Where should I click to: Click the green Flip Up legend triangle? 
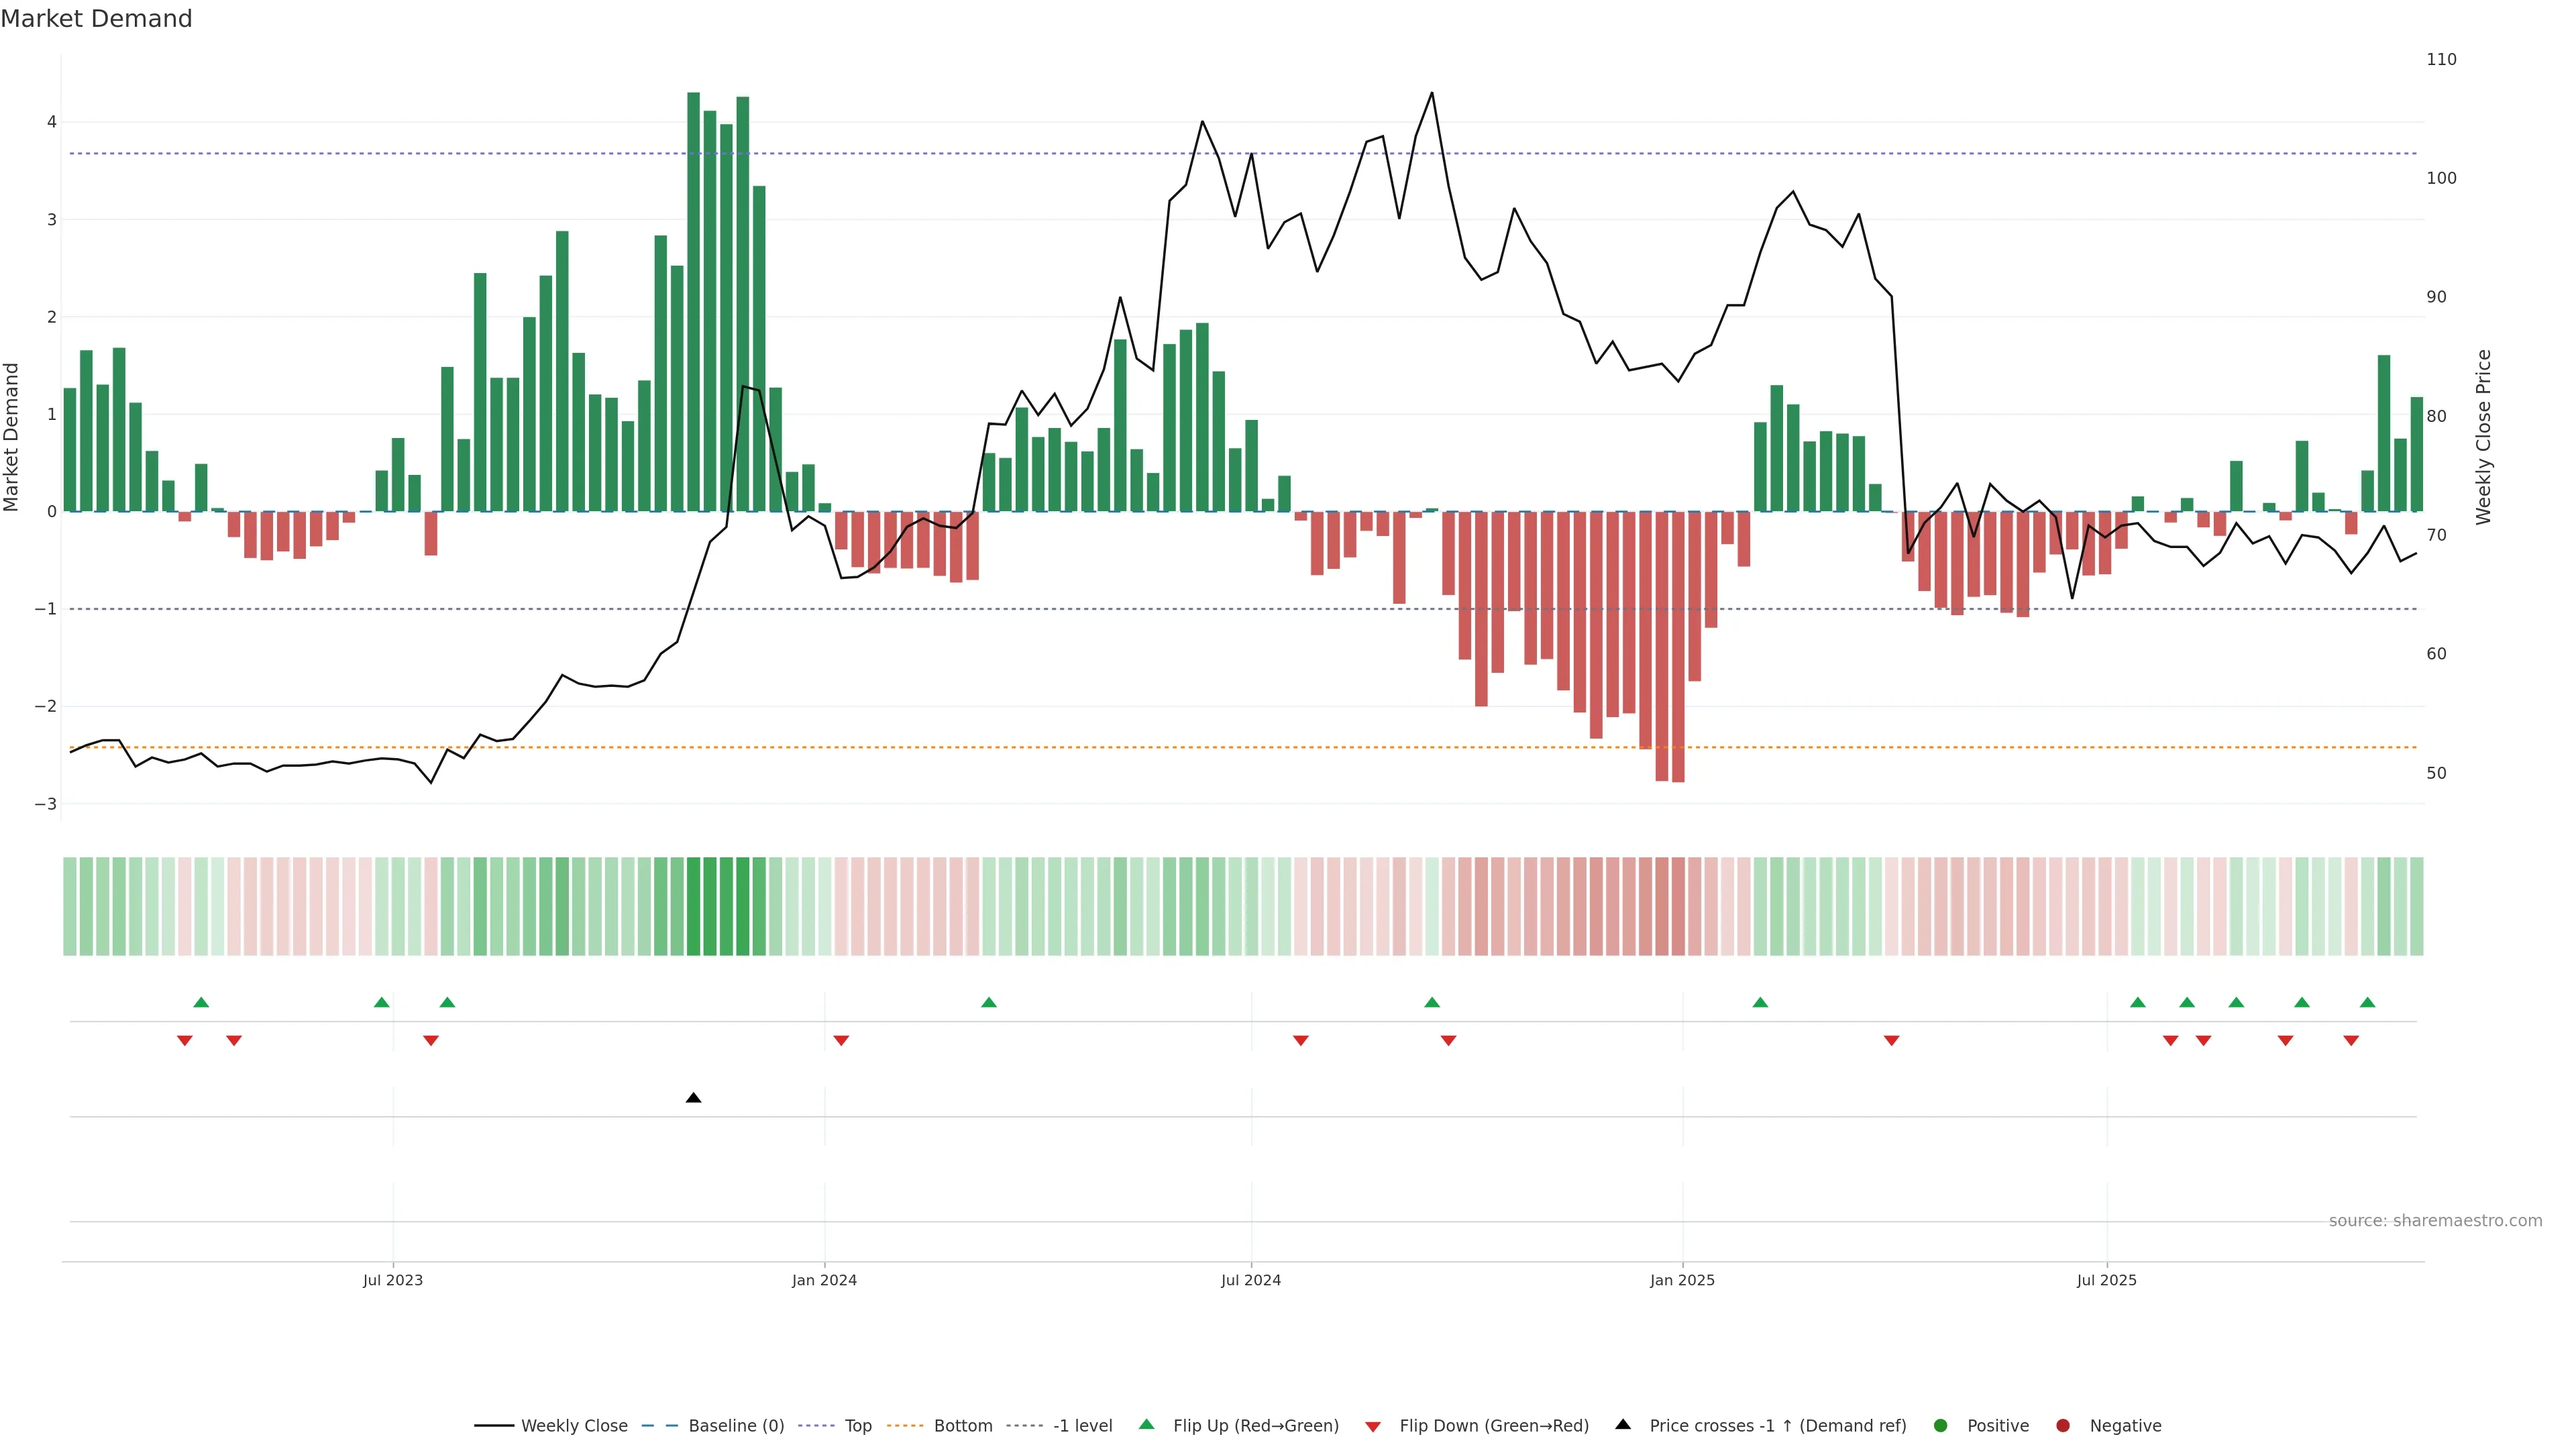pos(1146,1424)
